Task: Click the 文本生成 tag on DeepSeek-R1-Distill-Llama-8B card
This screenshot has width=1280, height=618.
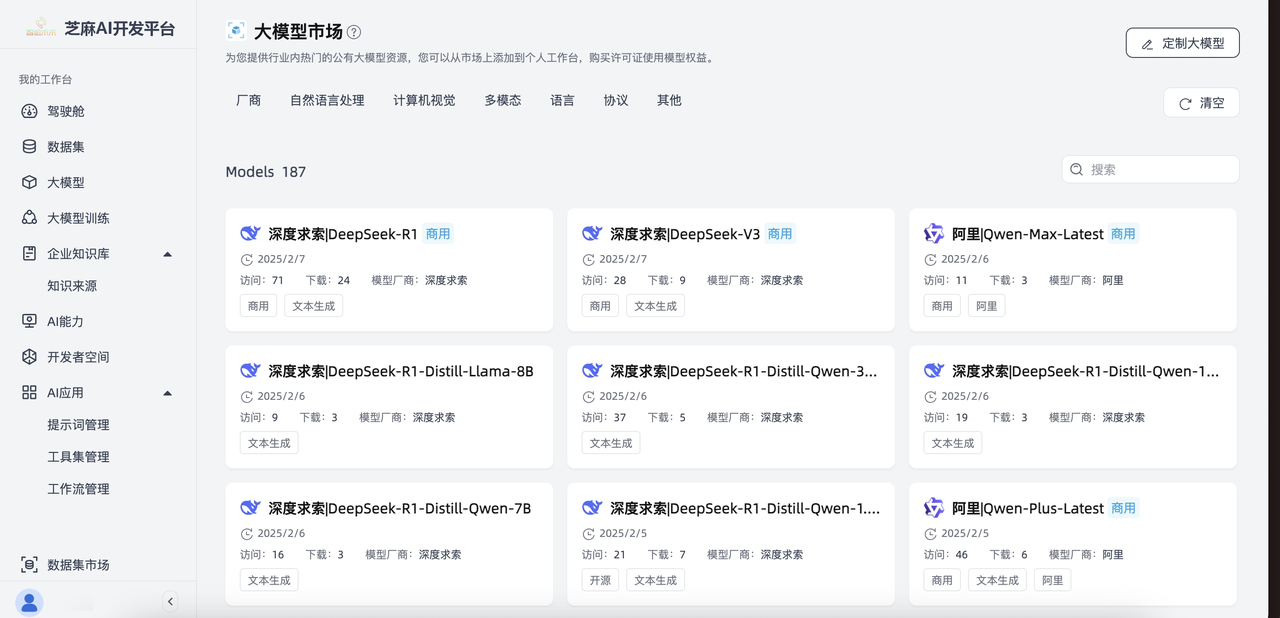Action: [x=269, y=443]
